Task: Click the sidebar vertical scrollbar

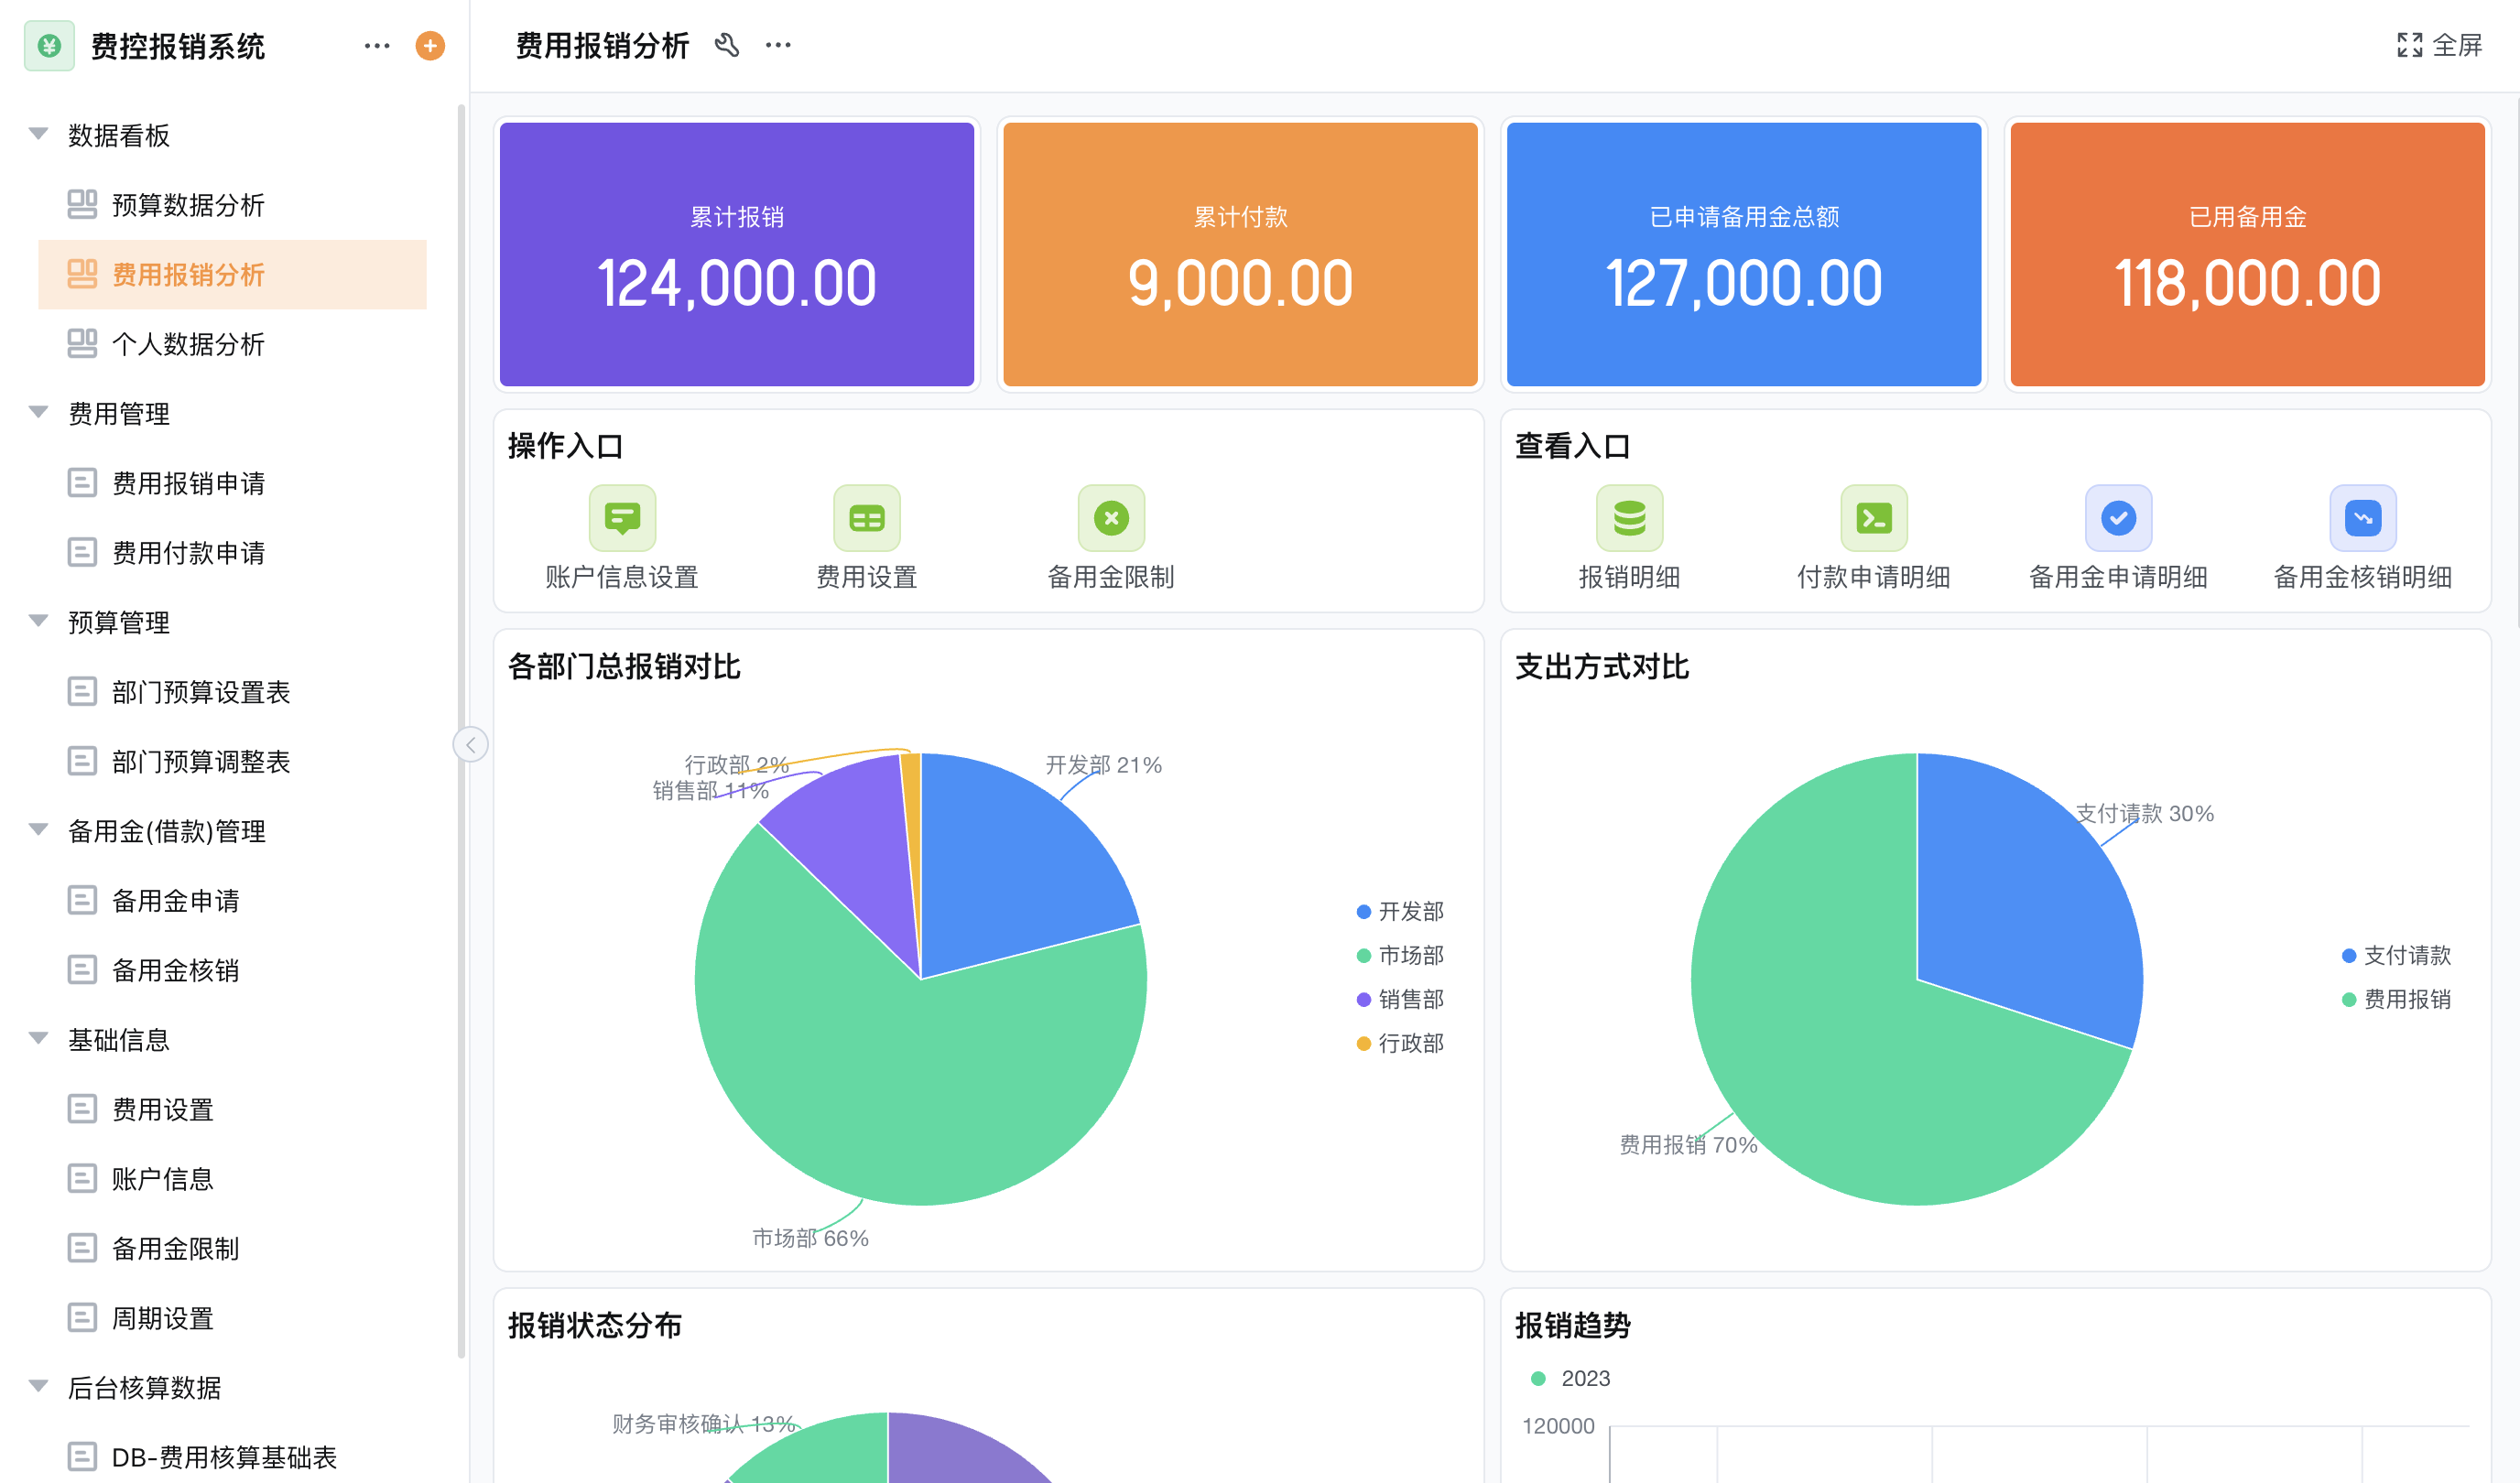Action: tap(461, 730)
